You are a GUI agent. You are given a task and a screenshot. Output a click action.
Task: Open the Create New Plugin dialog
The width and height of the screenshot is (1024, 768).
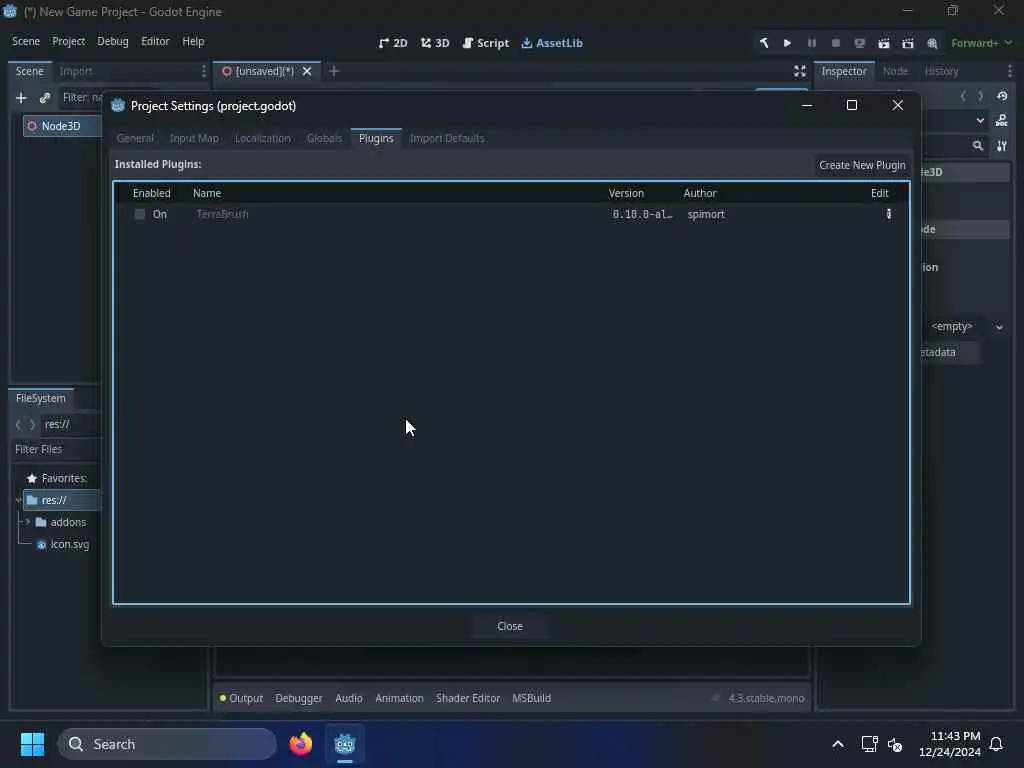[862, 165]
